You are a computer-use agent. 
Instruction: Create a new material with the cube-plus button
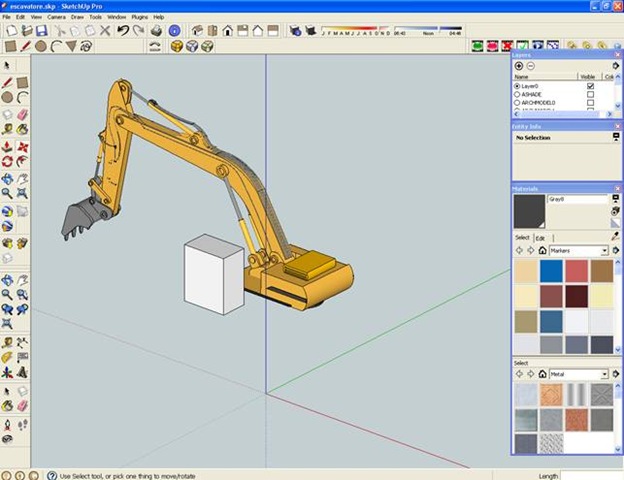pos(616,210)
